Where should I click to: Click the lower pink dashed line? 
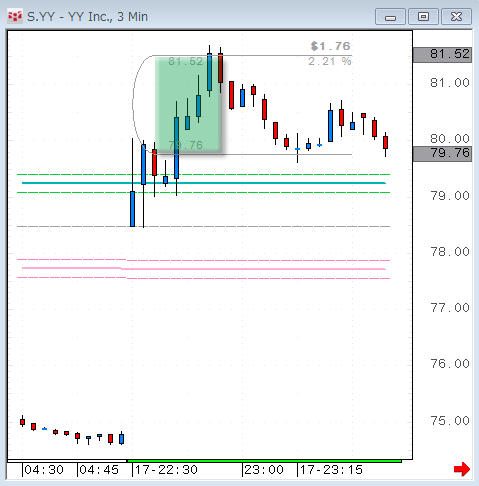tap(203, 278)
